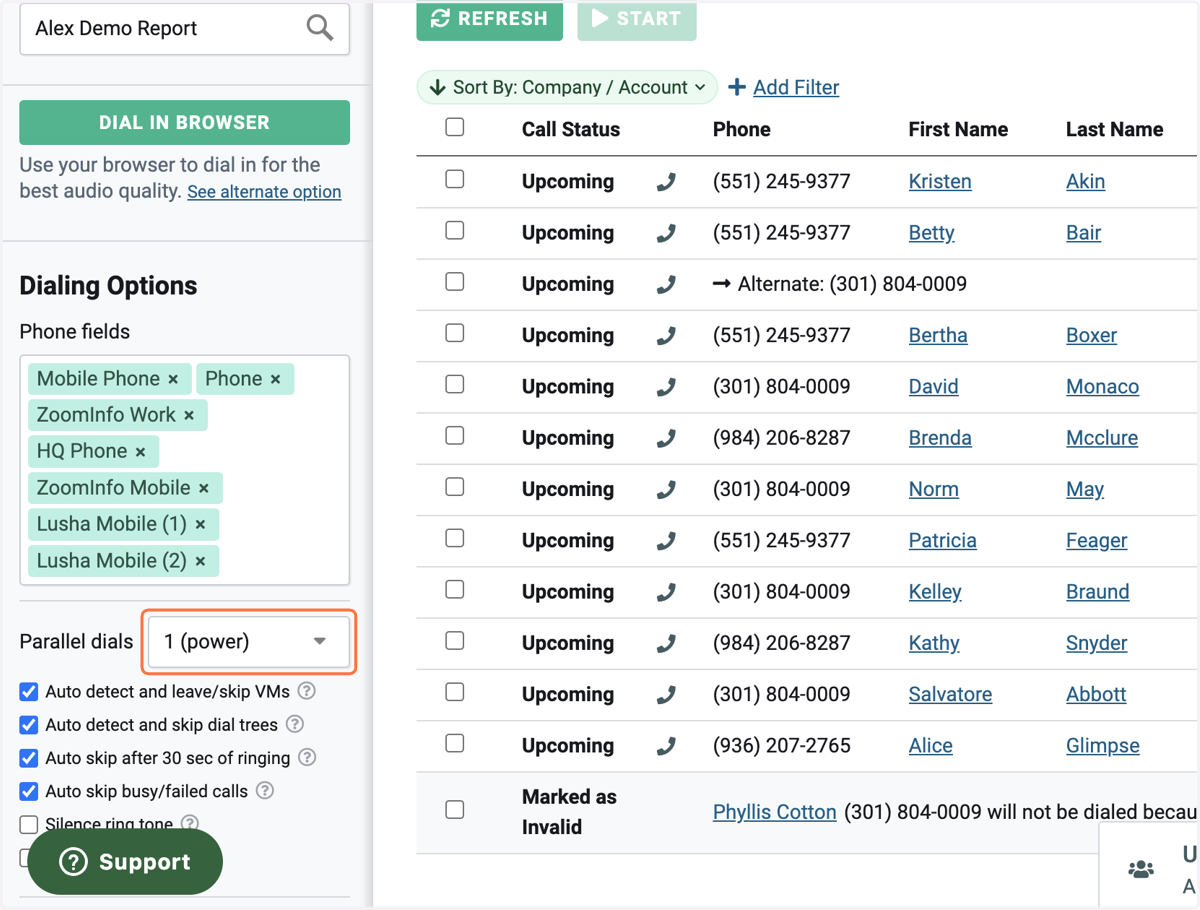The width and height of the screenshot is (1200, 910).
Task: Click the phone icon in Bertha Boxer's row
Action: [x=666, y=336]
